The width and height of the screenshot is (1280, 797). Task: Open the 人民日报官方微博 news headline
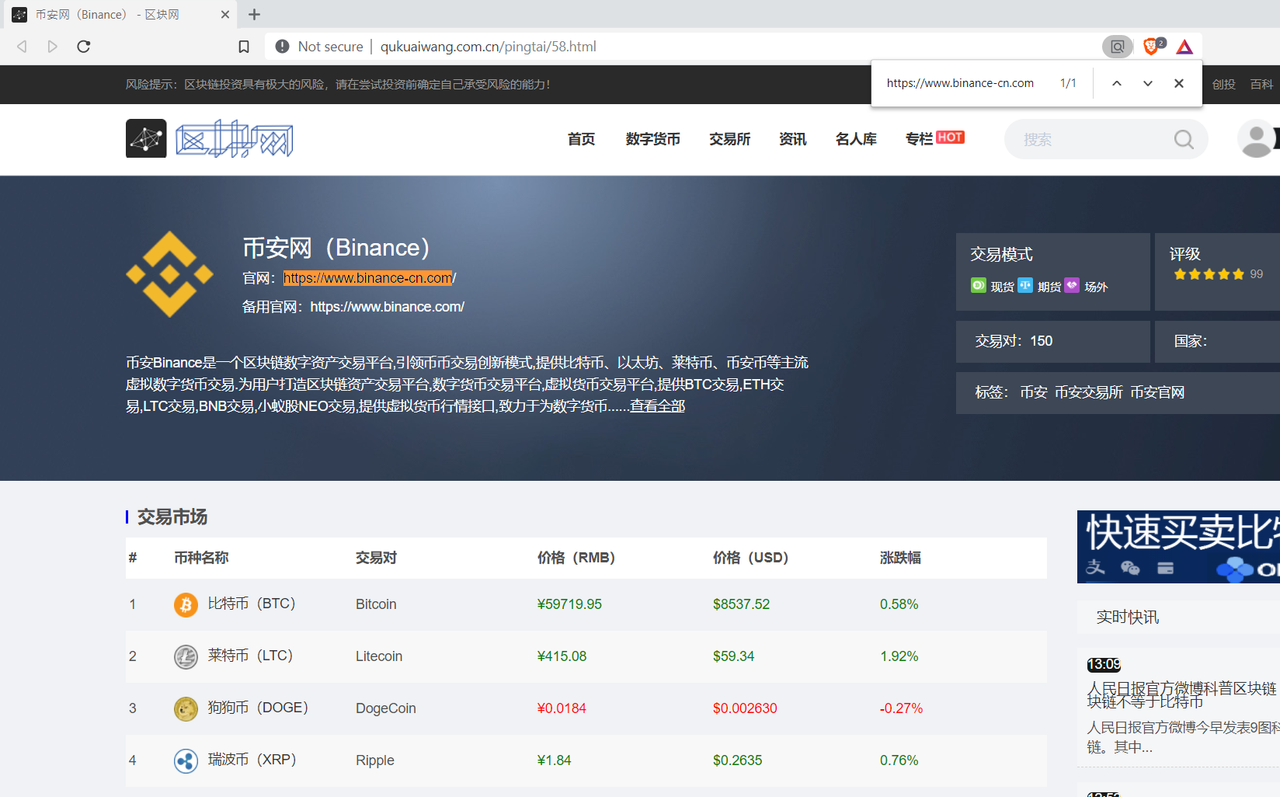pos(1183,696)
